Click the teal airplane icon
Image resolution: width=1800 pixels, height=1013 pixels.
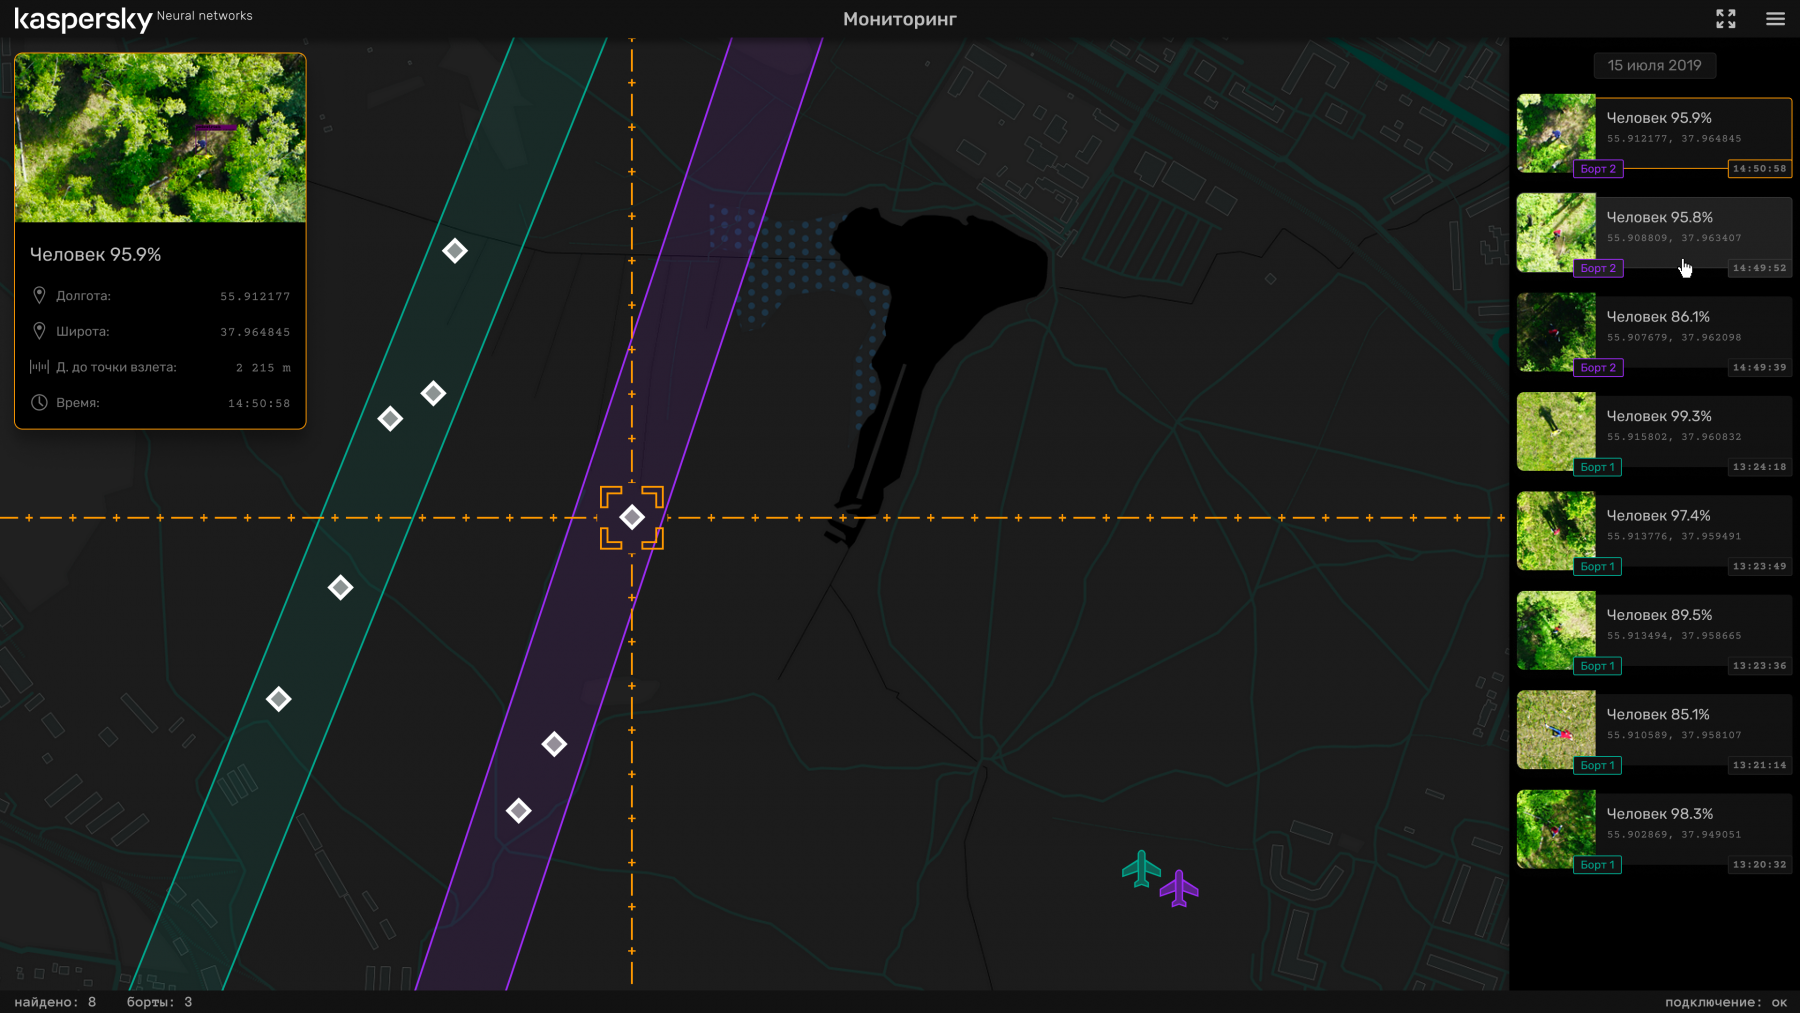(x=1141, y=869)
